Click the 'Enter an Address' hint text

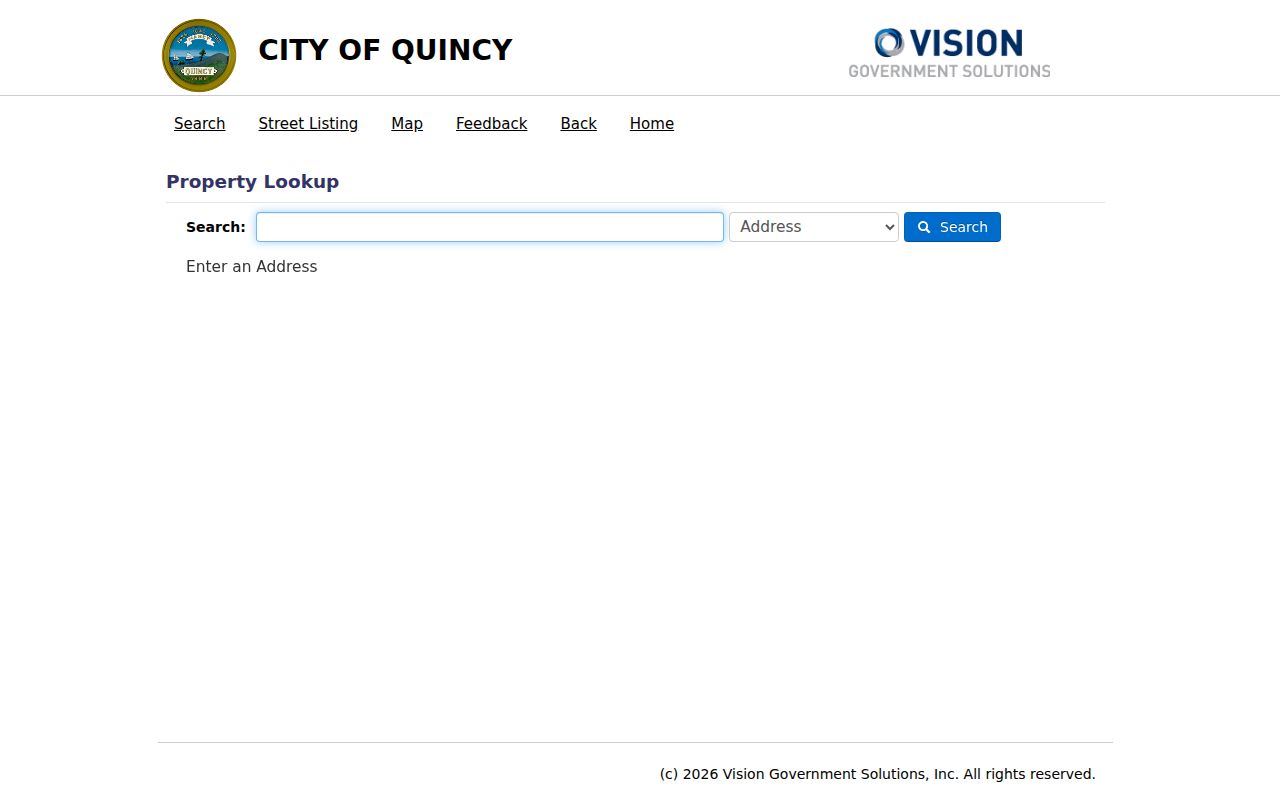pos(252,266)
